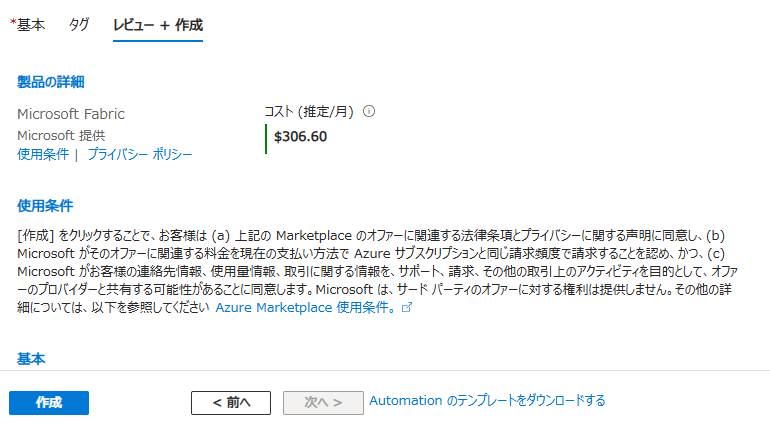Click the info icon beside コスト (推定/月)
This screenshot has height=443, width=770.
369,111
